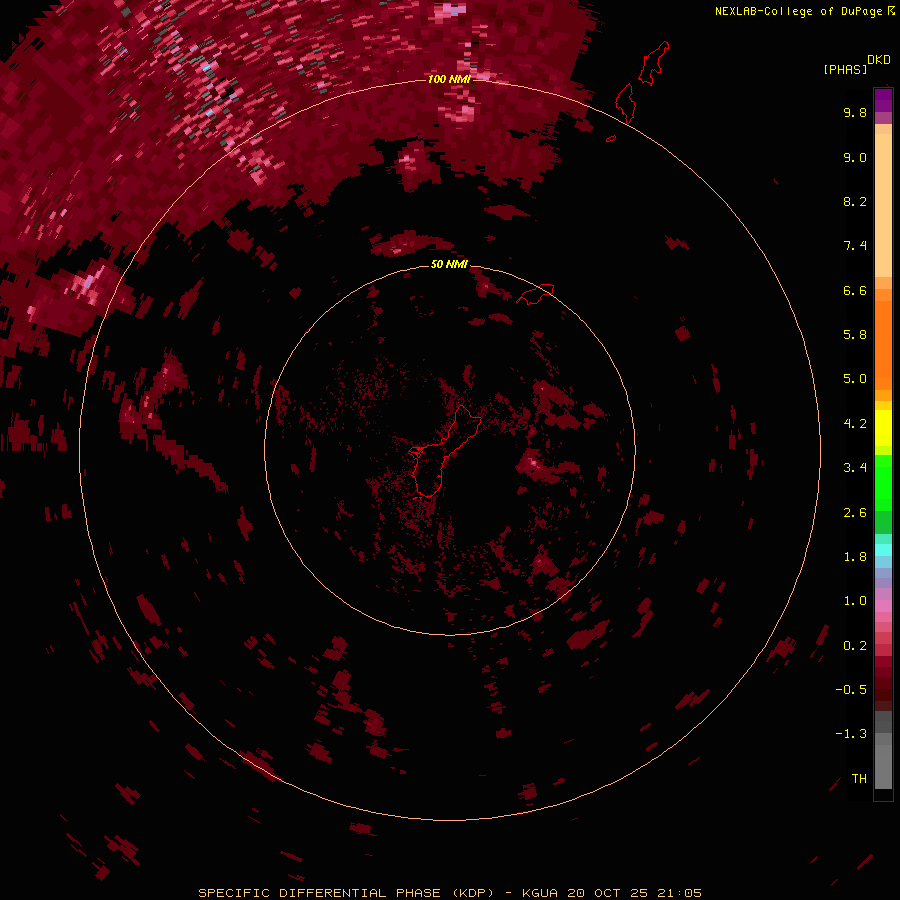Click the [PHAS] legend unit label
The height and width of the screenshot is (900, 900).
tap(845, 70)
